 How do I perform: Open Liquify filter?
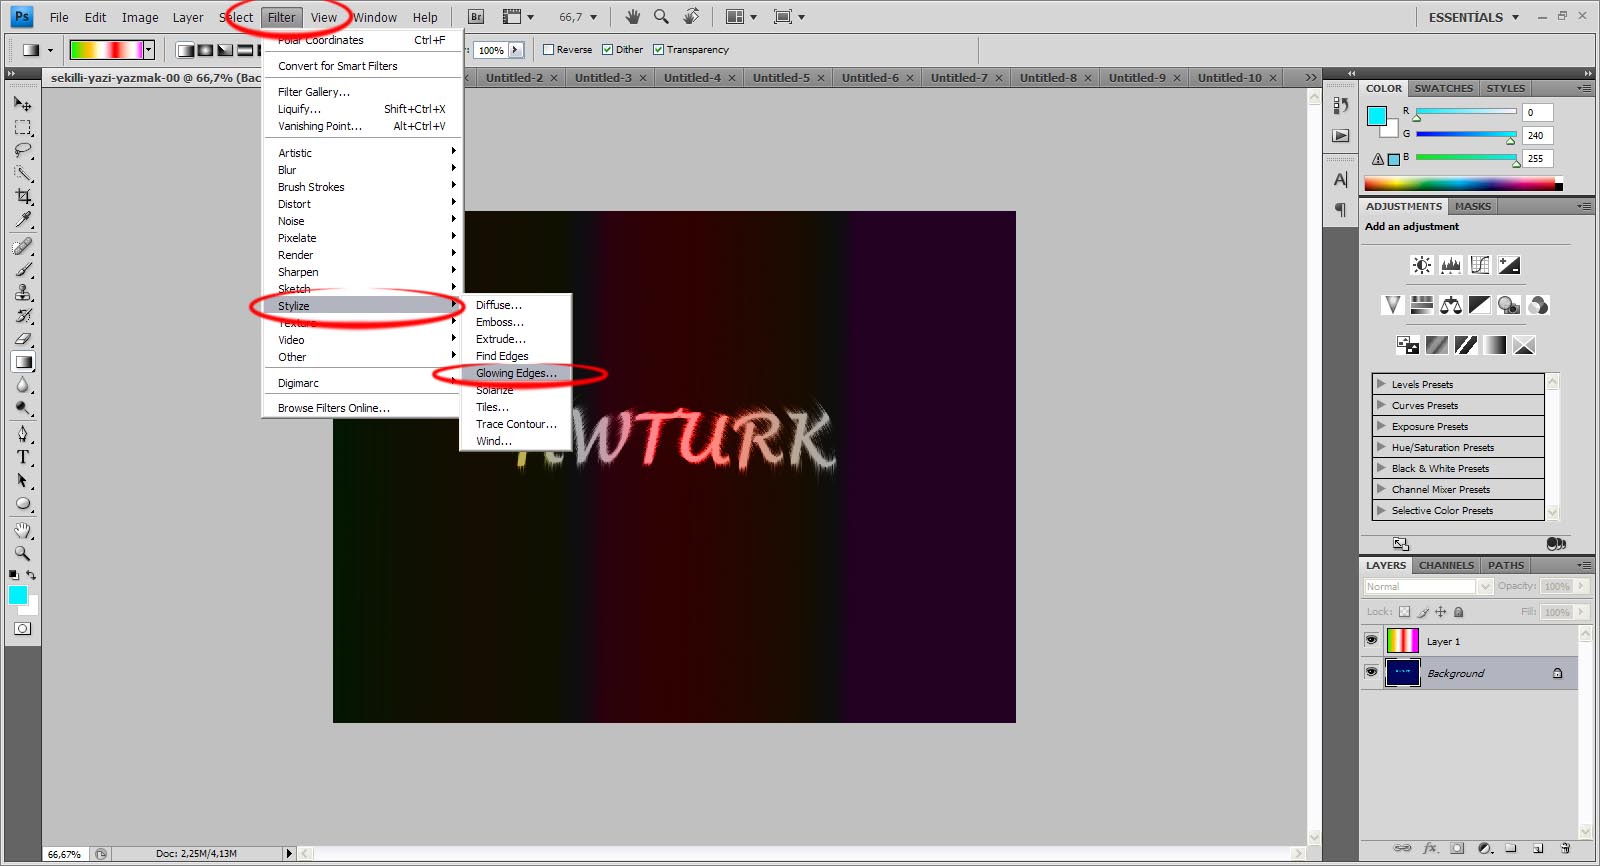pos(360,109)
